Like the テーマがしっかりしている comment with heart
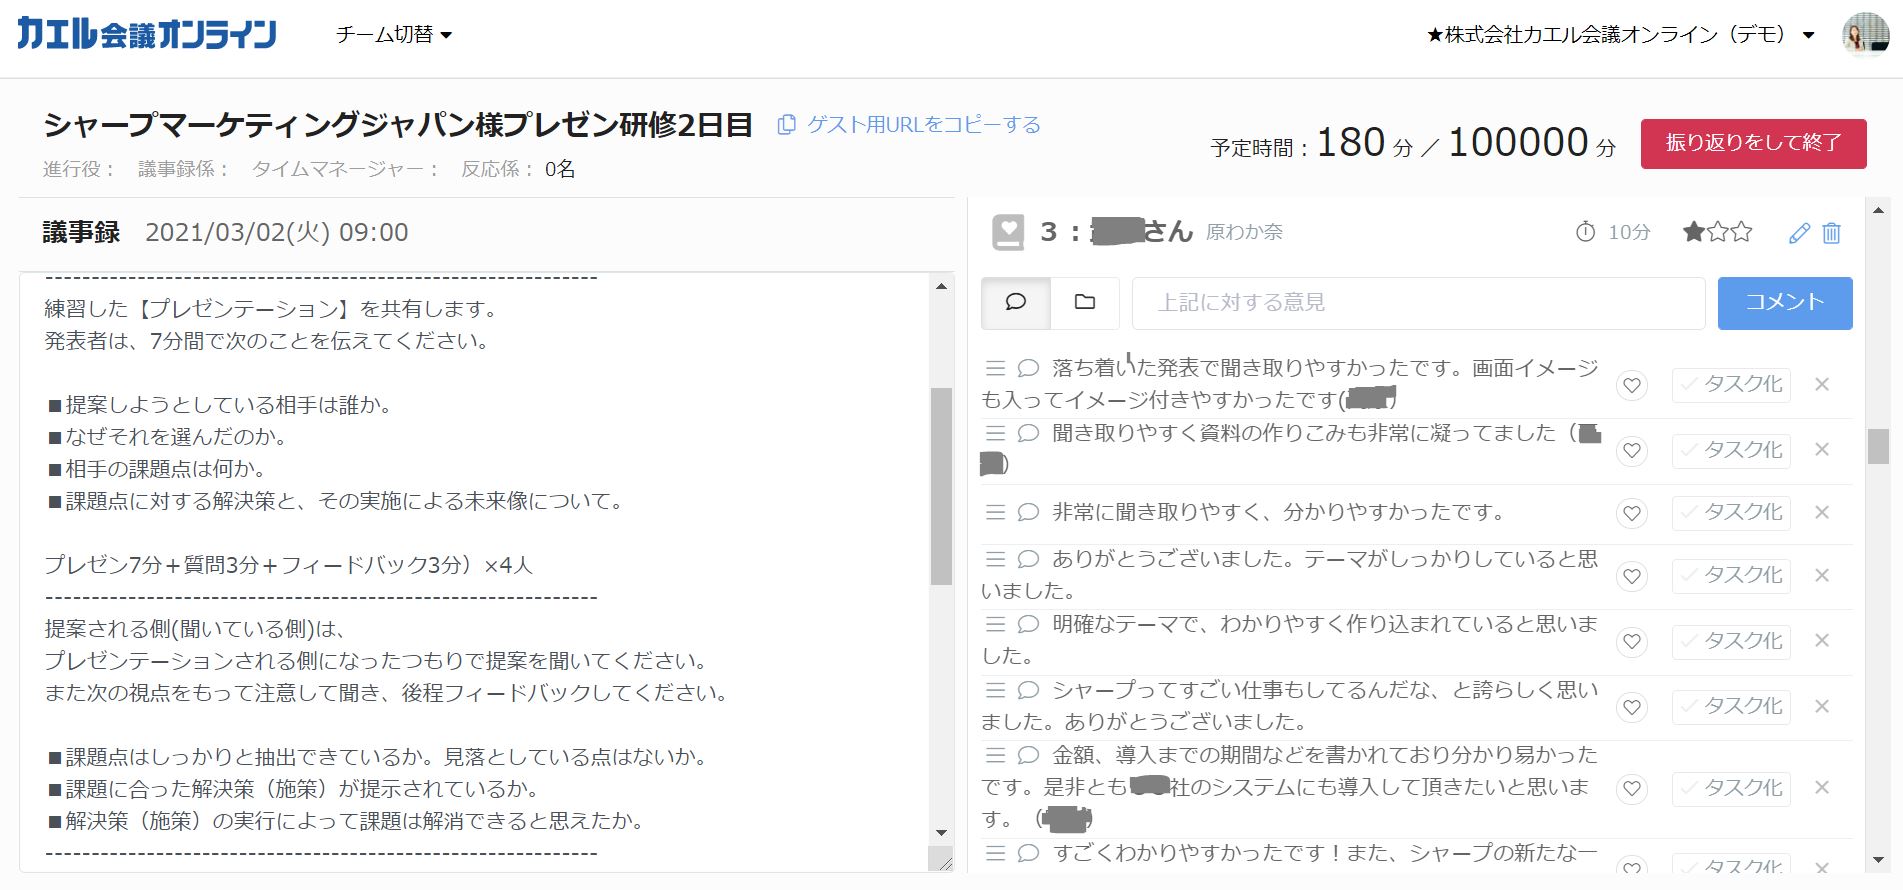 click(1632, 576)
